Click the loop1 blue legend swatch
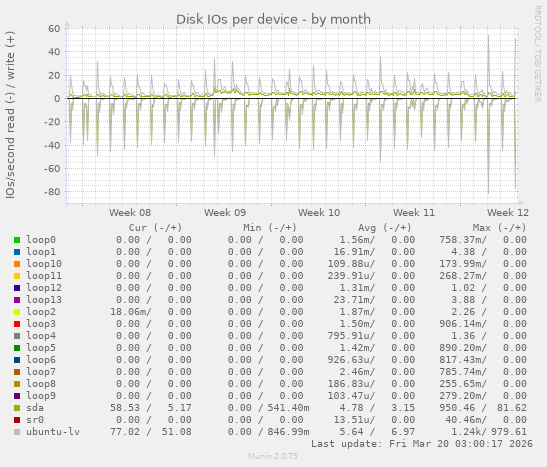This screenshot has height=467, width=547. coord(17,252)
